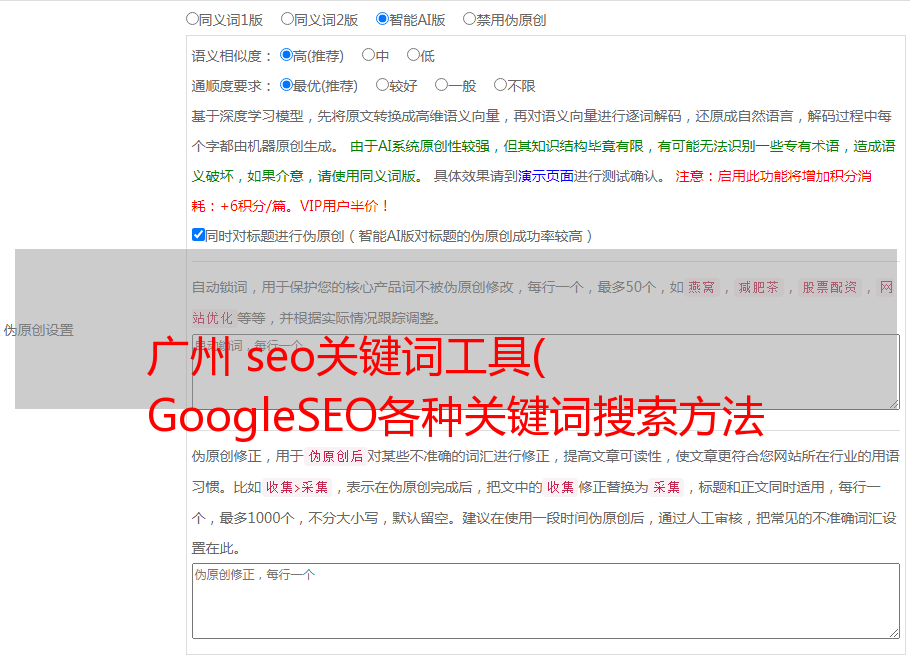Click the 收集>采集 example code tag

(x=297, y=487)
